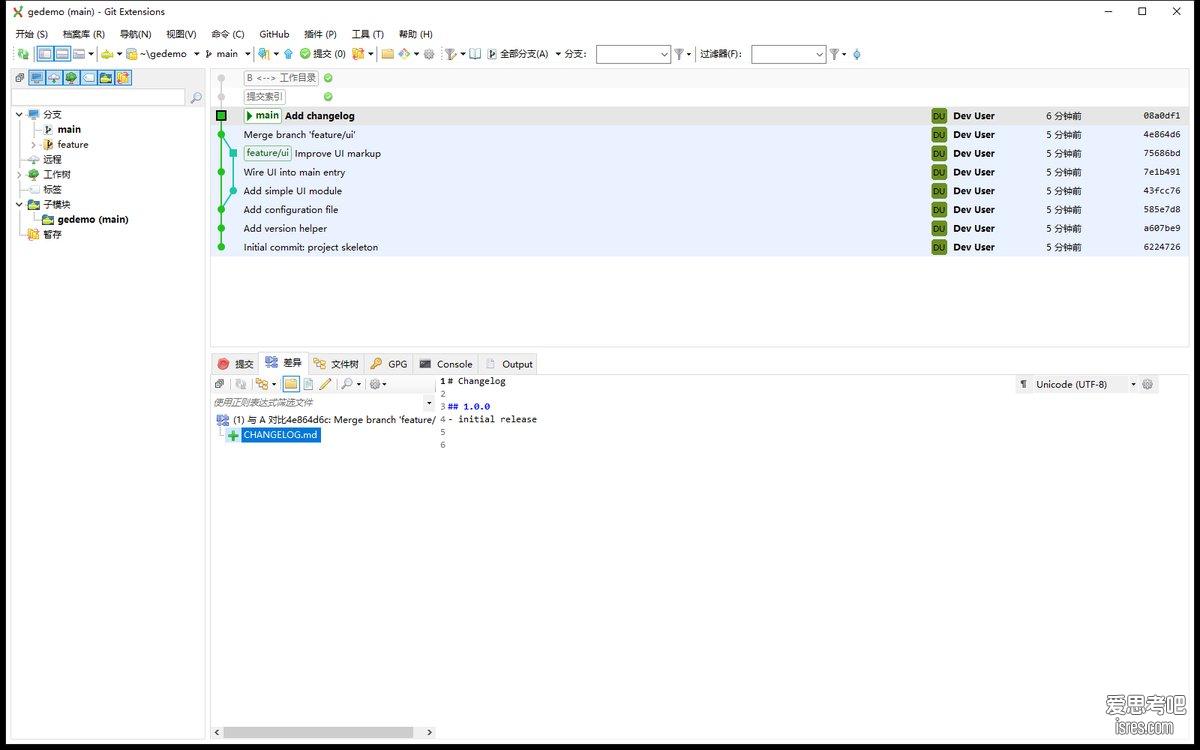Viewport: 1200px width, 750px height.
Task: Open the main branch selector dropdown
Action: click(x=247, y=54)
